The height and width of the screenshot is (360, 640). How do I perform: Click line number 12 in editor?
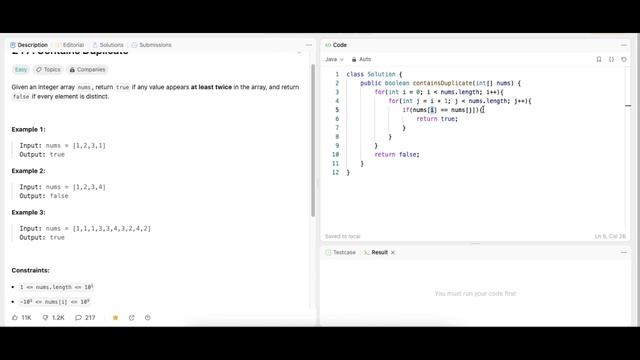(x=336, y=172)
